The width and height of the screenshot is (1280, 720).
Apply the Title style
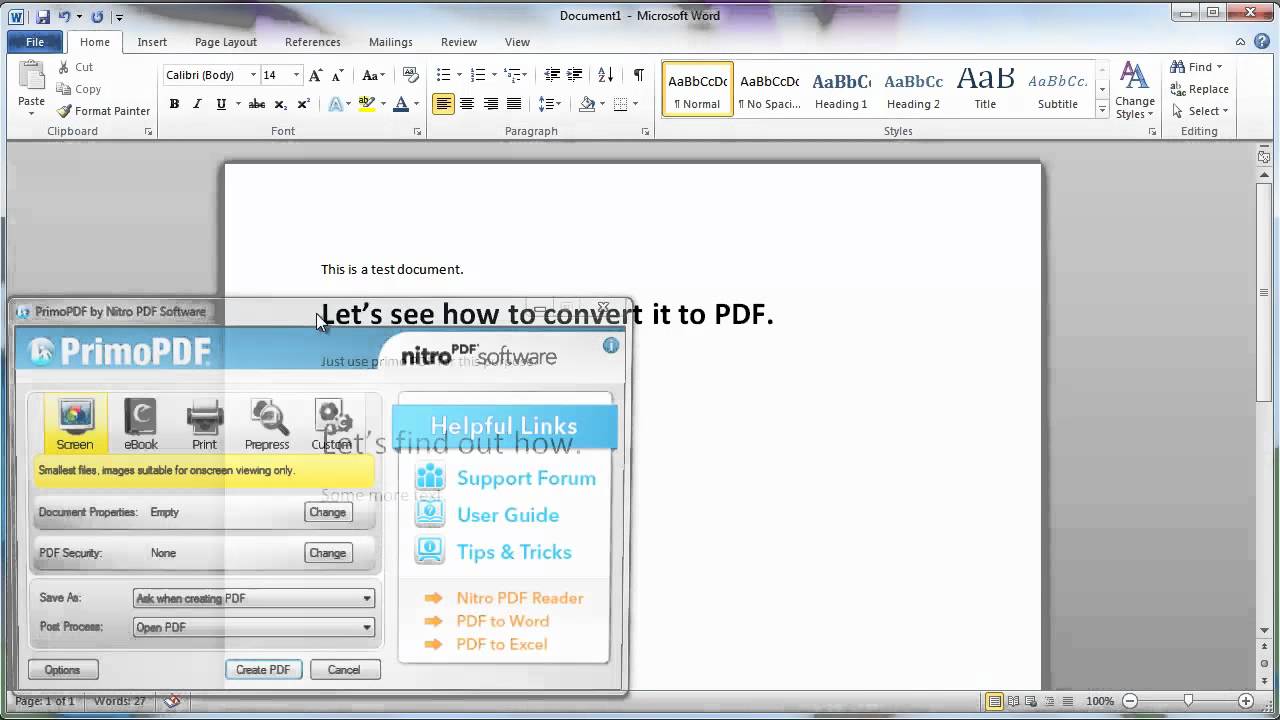tap(985, 89)
